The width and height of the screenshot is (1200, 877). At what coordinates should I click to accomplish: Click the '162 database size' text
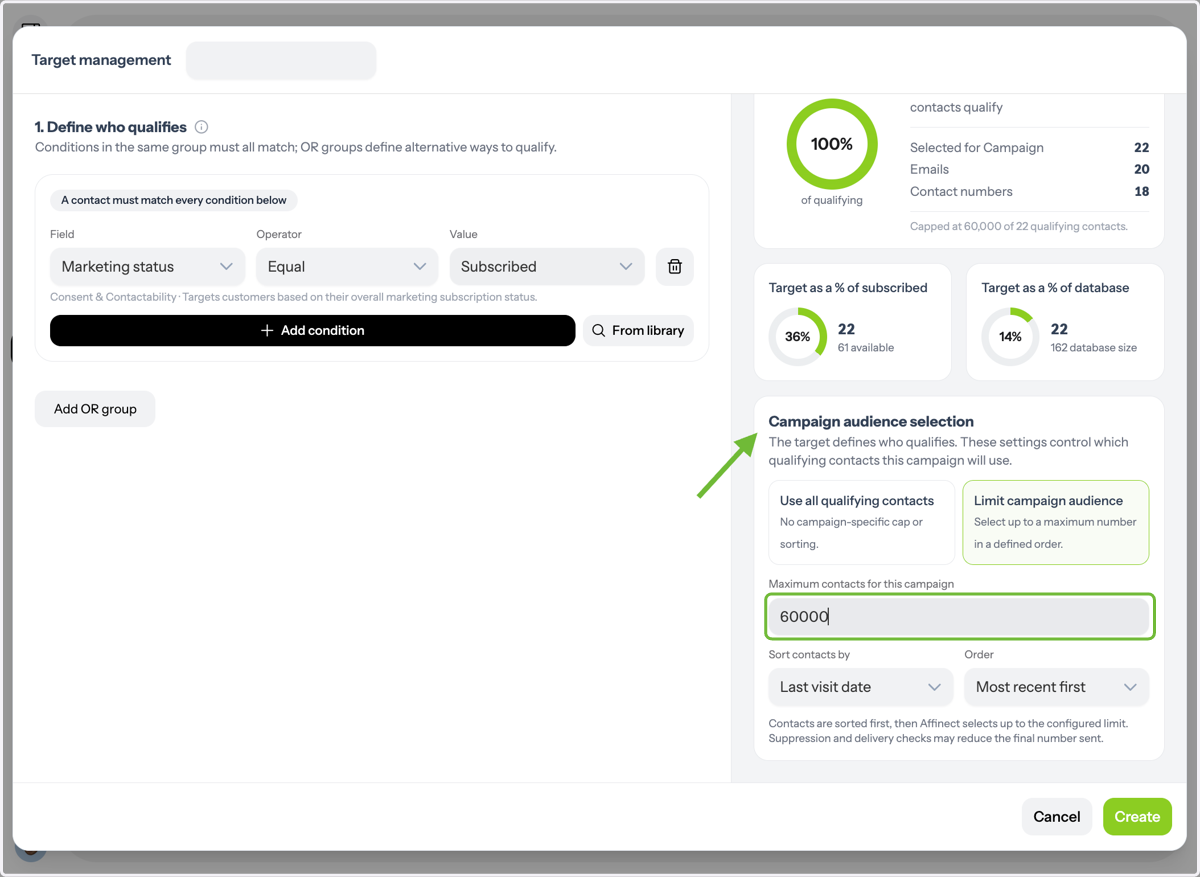(1094, 348)
